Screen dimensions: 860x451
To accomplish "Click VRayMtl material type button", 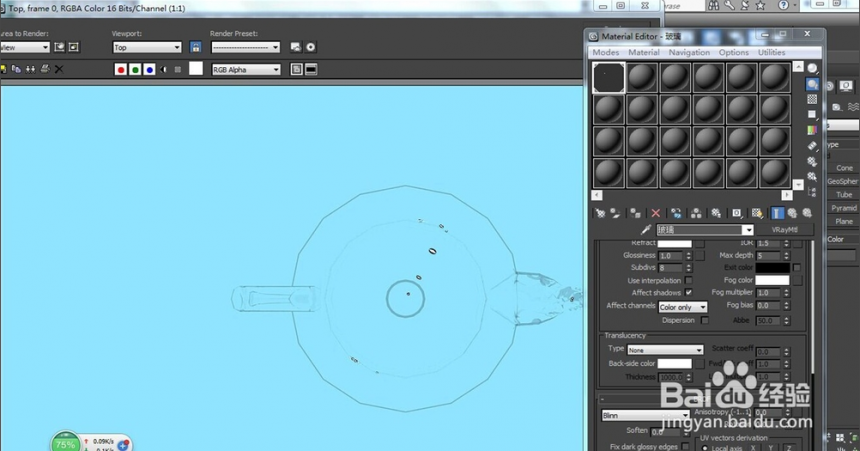I will tap(784, 229).
